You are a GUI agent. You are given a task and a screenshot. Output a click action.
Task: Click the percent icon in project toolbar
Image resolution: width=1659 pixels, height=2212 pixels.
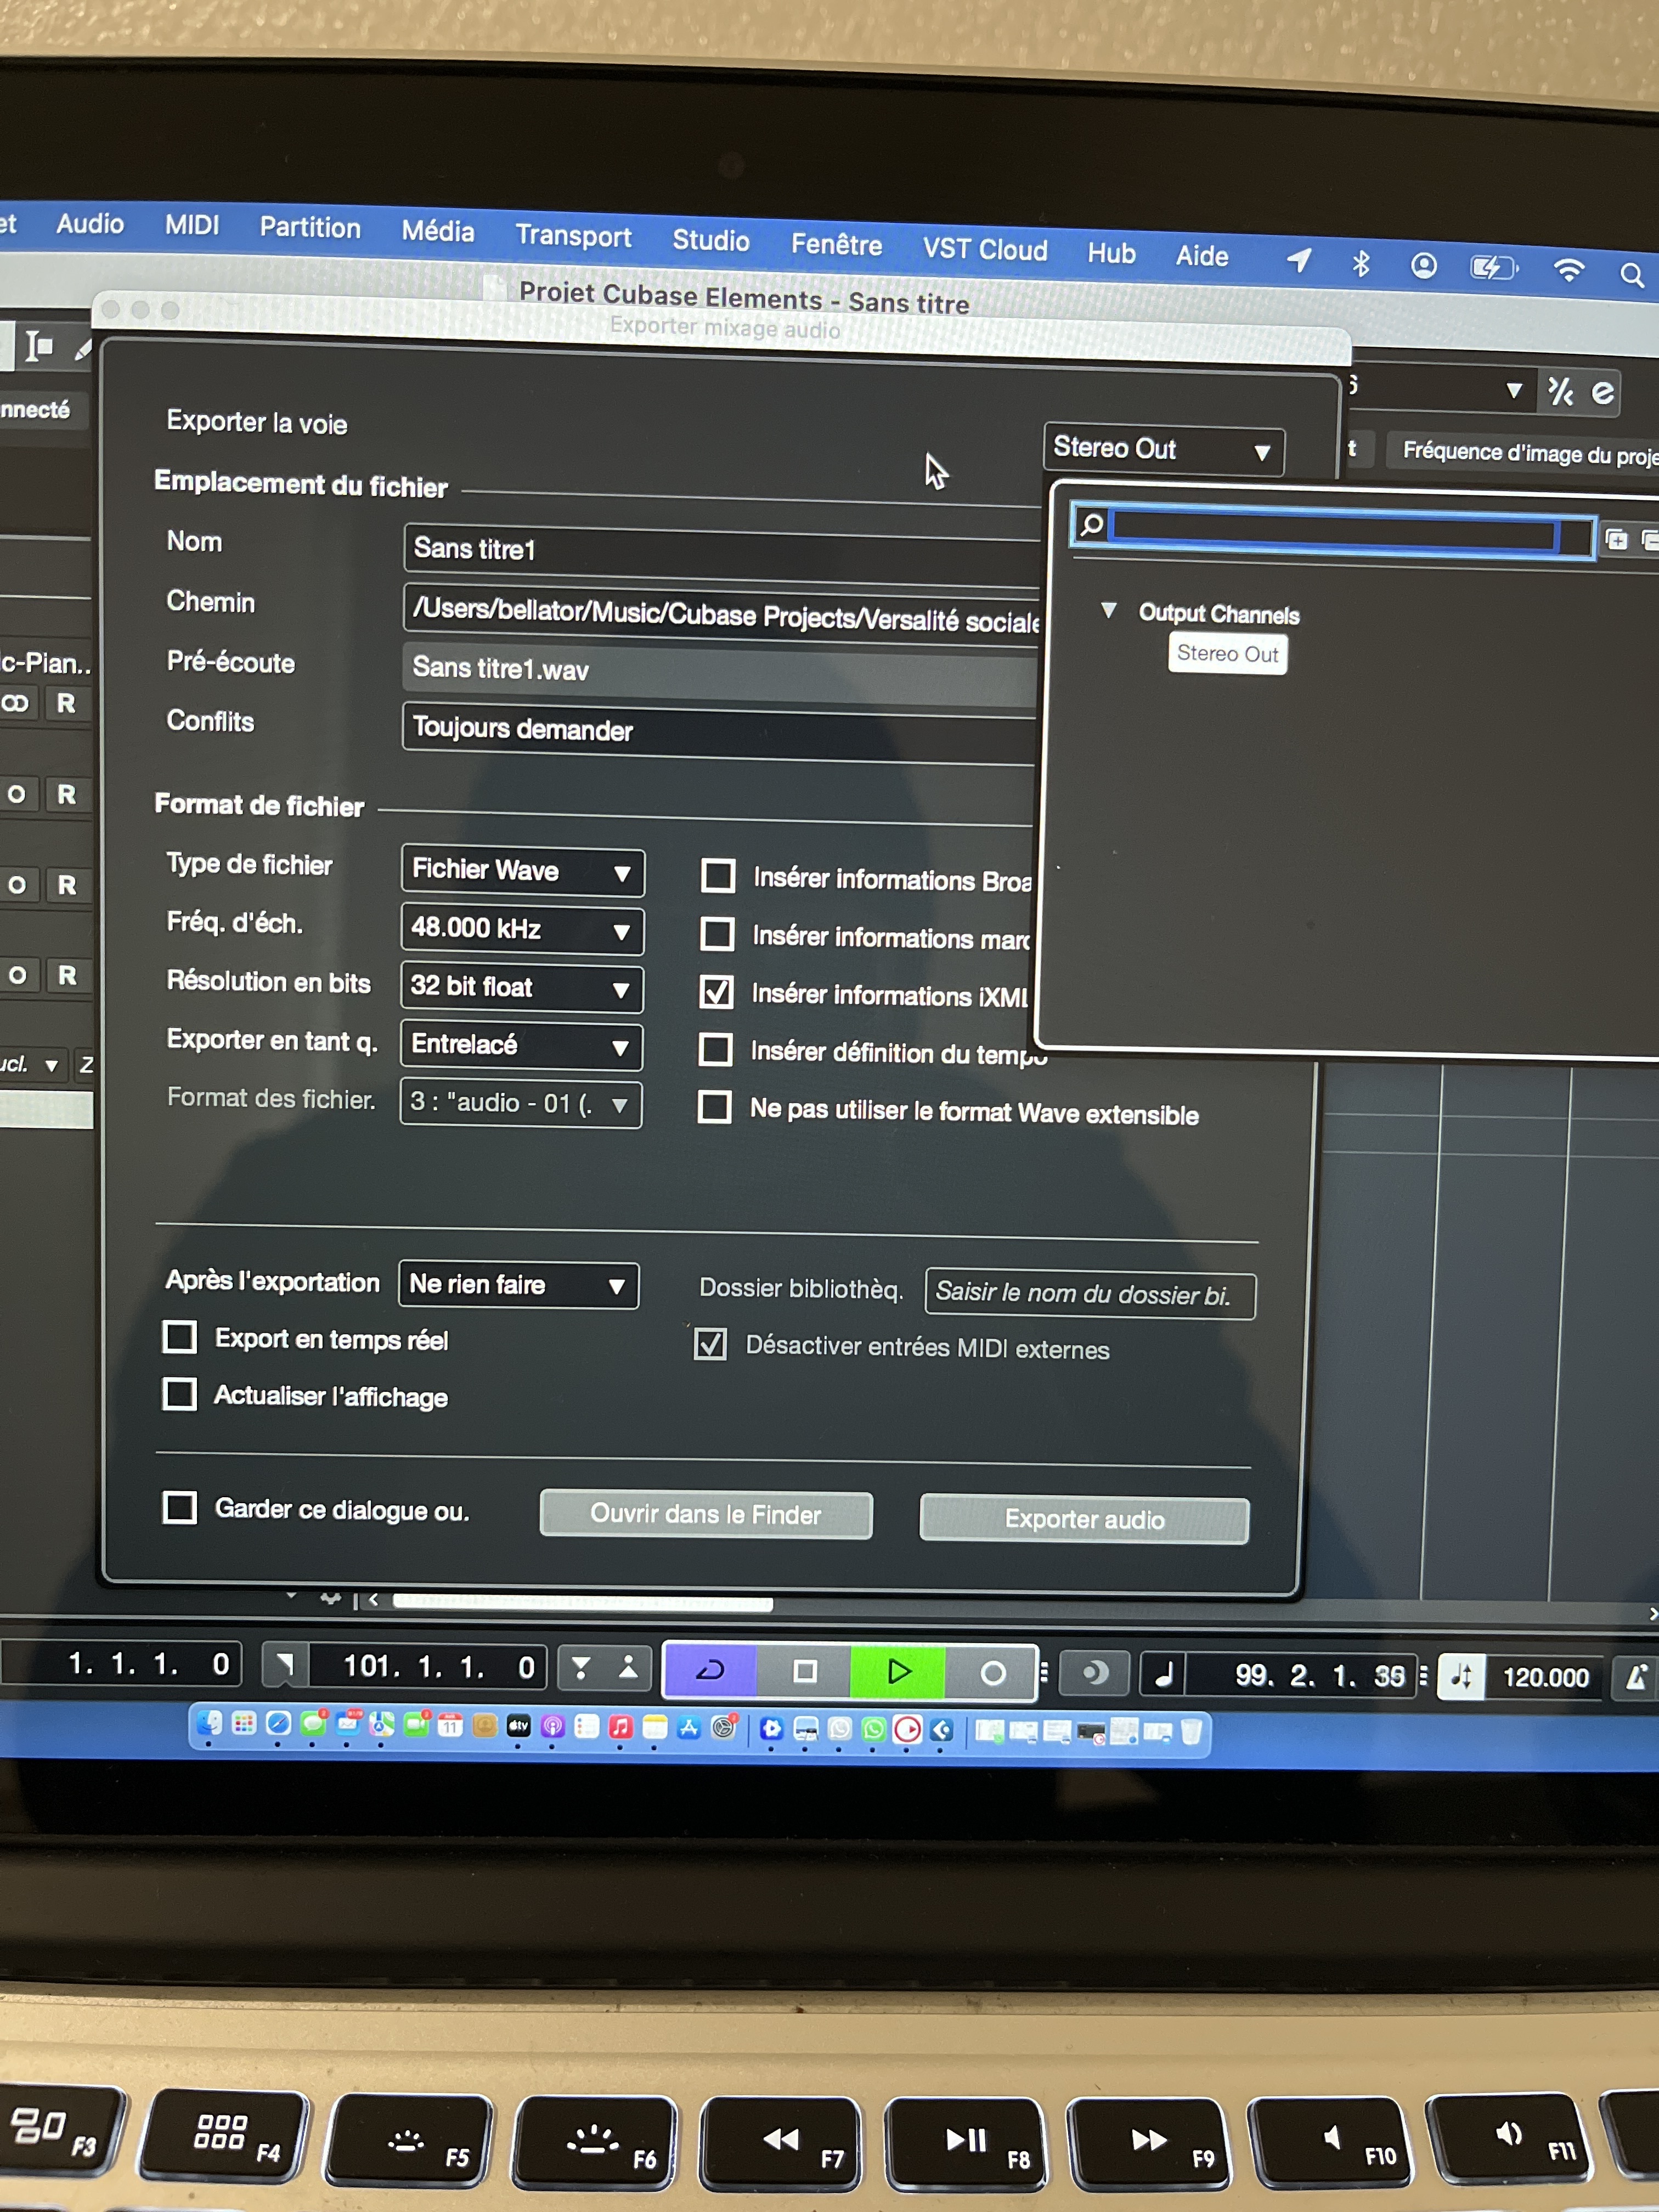point(1560,391)
